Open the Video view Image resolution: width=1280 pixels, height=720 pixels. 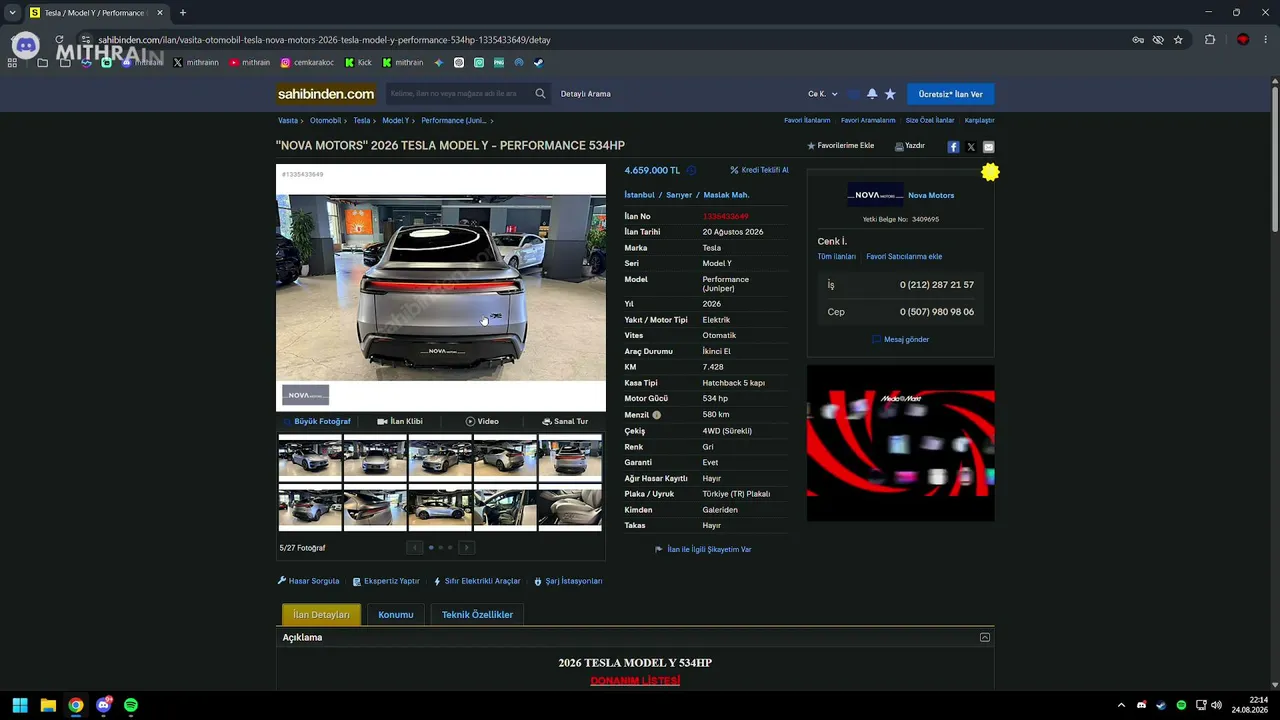click(x=482, y=422)
